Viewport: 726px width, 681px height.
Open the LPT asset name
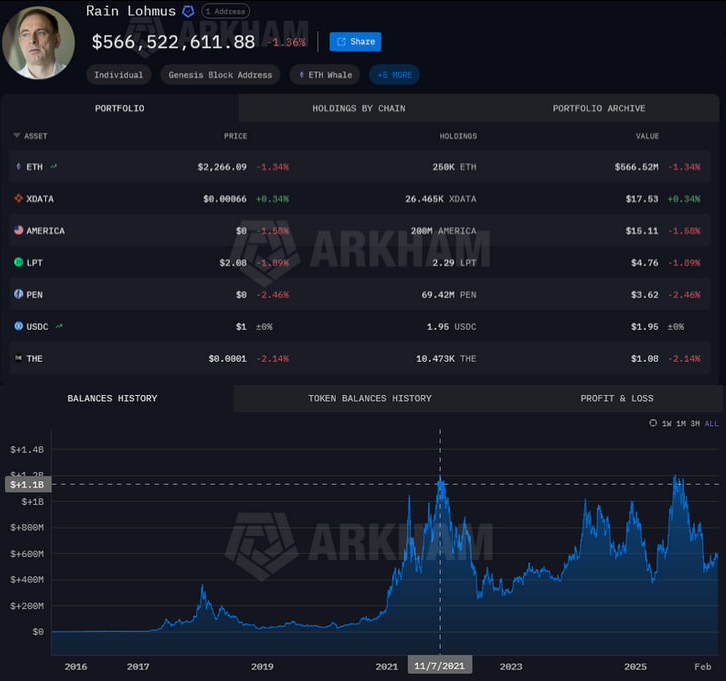pos(34,263)
